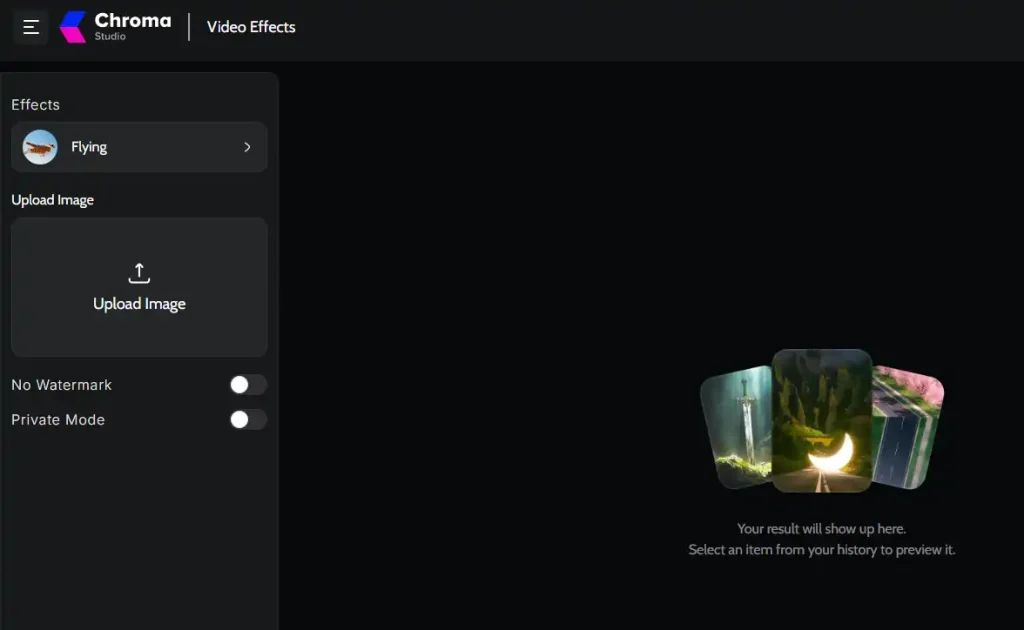This screenshot has width=1024, height=630.
Task: Open the Effects section header
Action: click(35, 104)
